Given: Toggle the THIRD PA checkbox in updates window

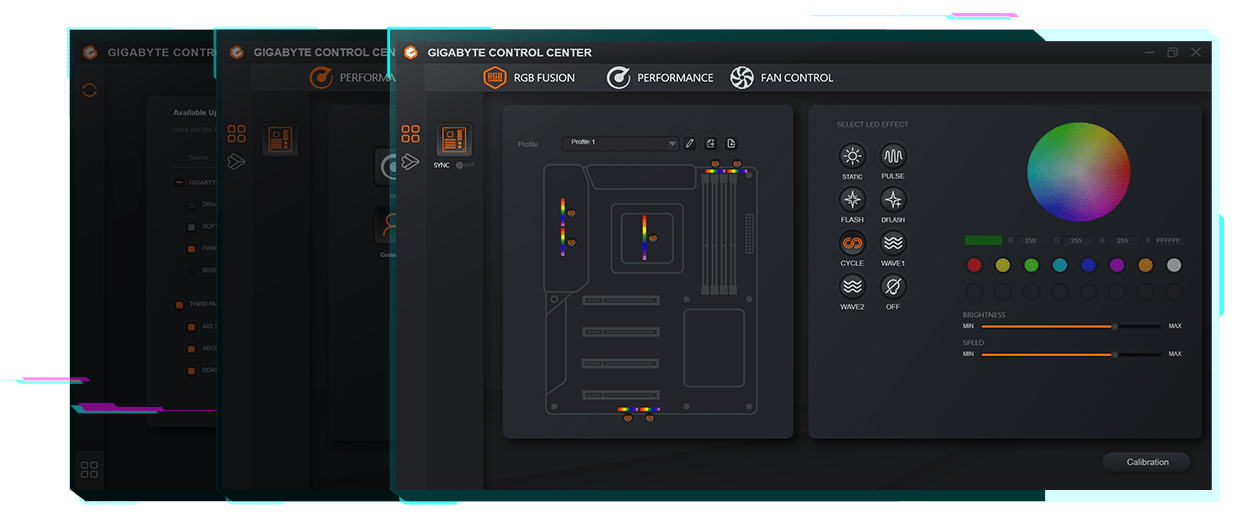Looking at the screenshot, I should [179, 304].
